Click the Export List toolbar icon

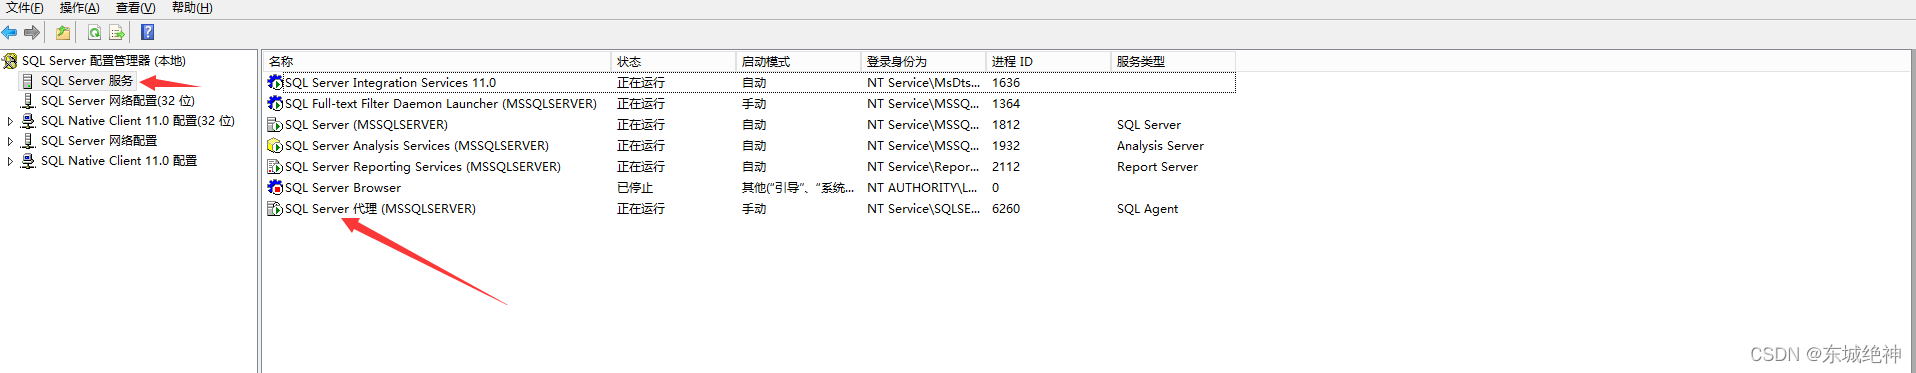(117, 33)
